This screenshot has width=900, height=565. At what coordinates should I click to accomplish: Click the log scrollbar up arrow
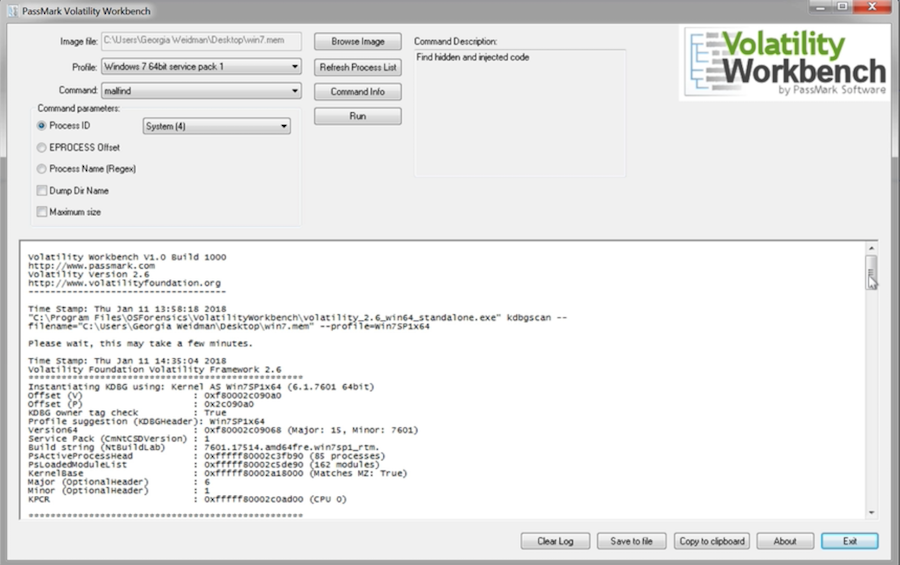pyautogui.click(x=871, y=248)
